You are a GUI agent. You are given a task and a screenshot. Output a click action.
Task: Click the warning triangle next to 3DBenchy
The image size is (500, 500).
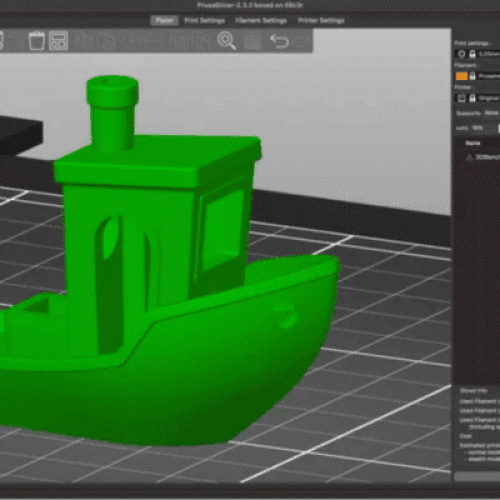tap(470, 157)
